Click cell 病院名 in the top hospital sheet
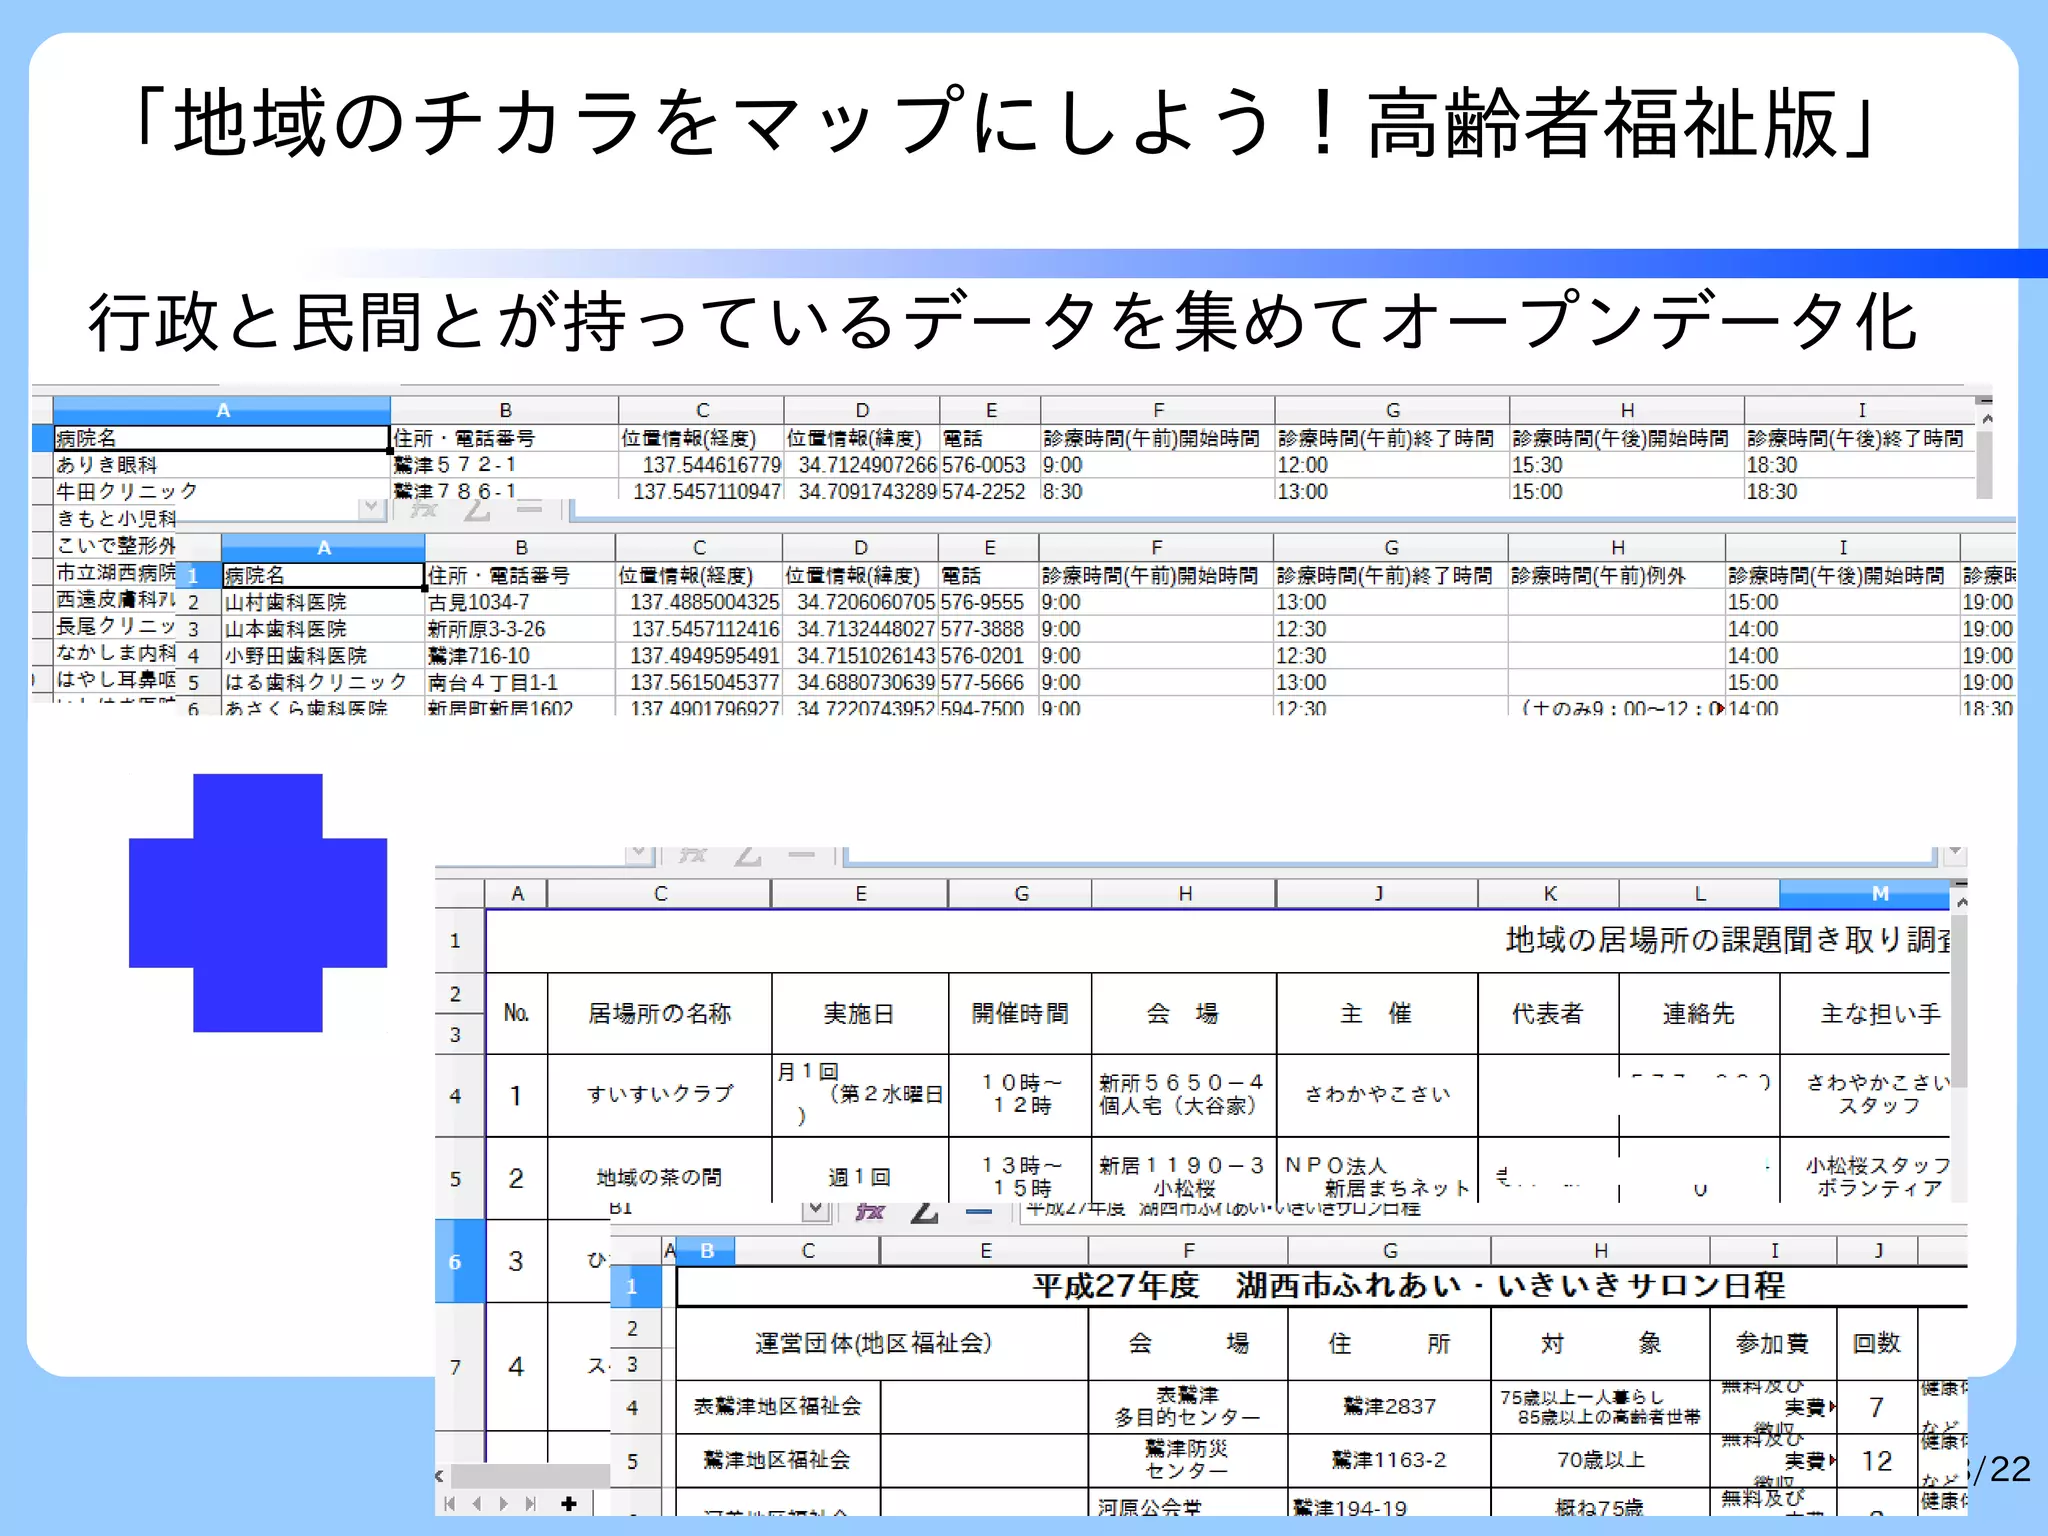Viewport: 2048px width, 1536px height. pos(222,438)
